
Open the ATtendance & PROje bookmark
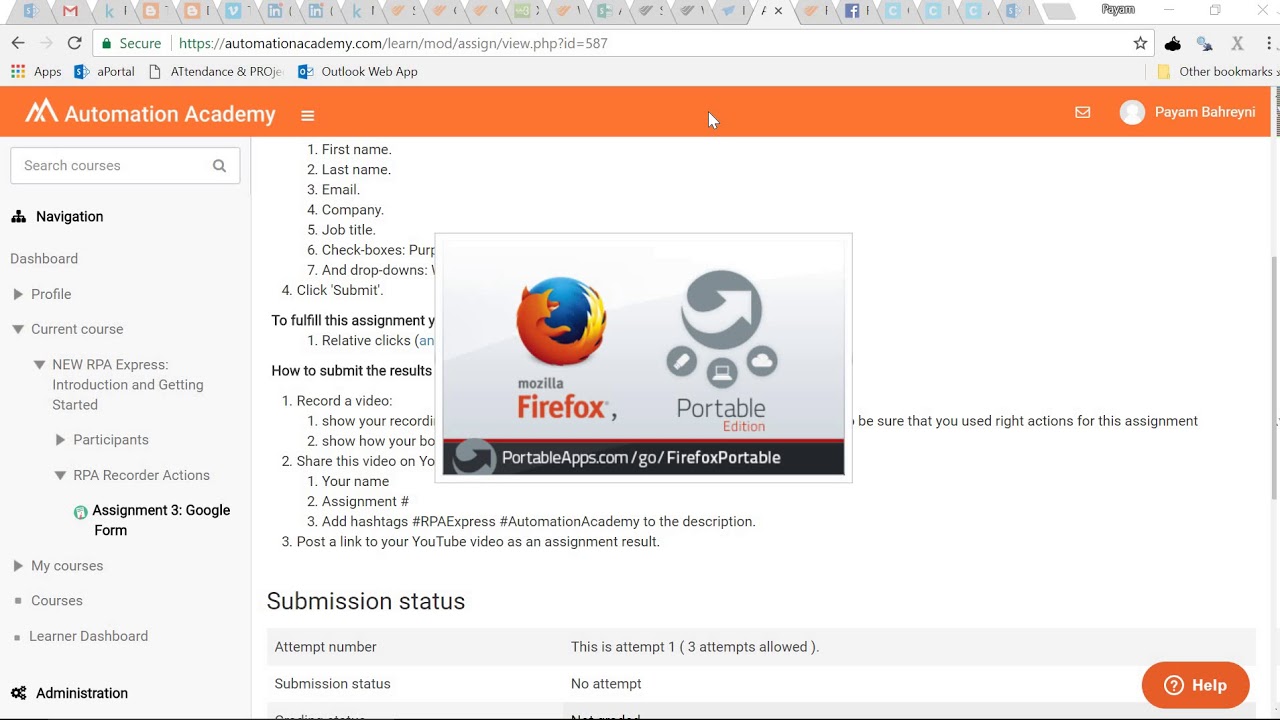pos(215,71)
